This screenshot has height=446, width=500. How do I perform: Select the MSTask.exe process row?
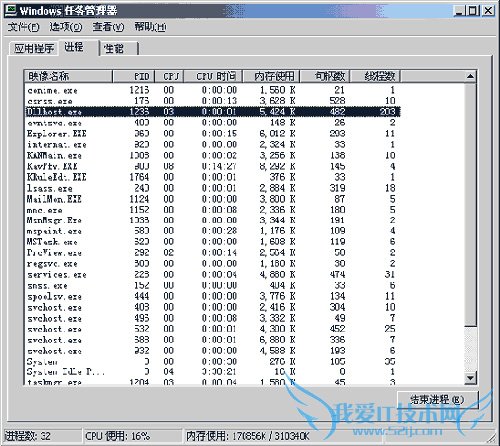(x=213, y=242)
